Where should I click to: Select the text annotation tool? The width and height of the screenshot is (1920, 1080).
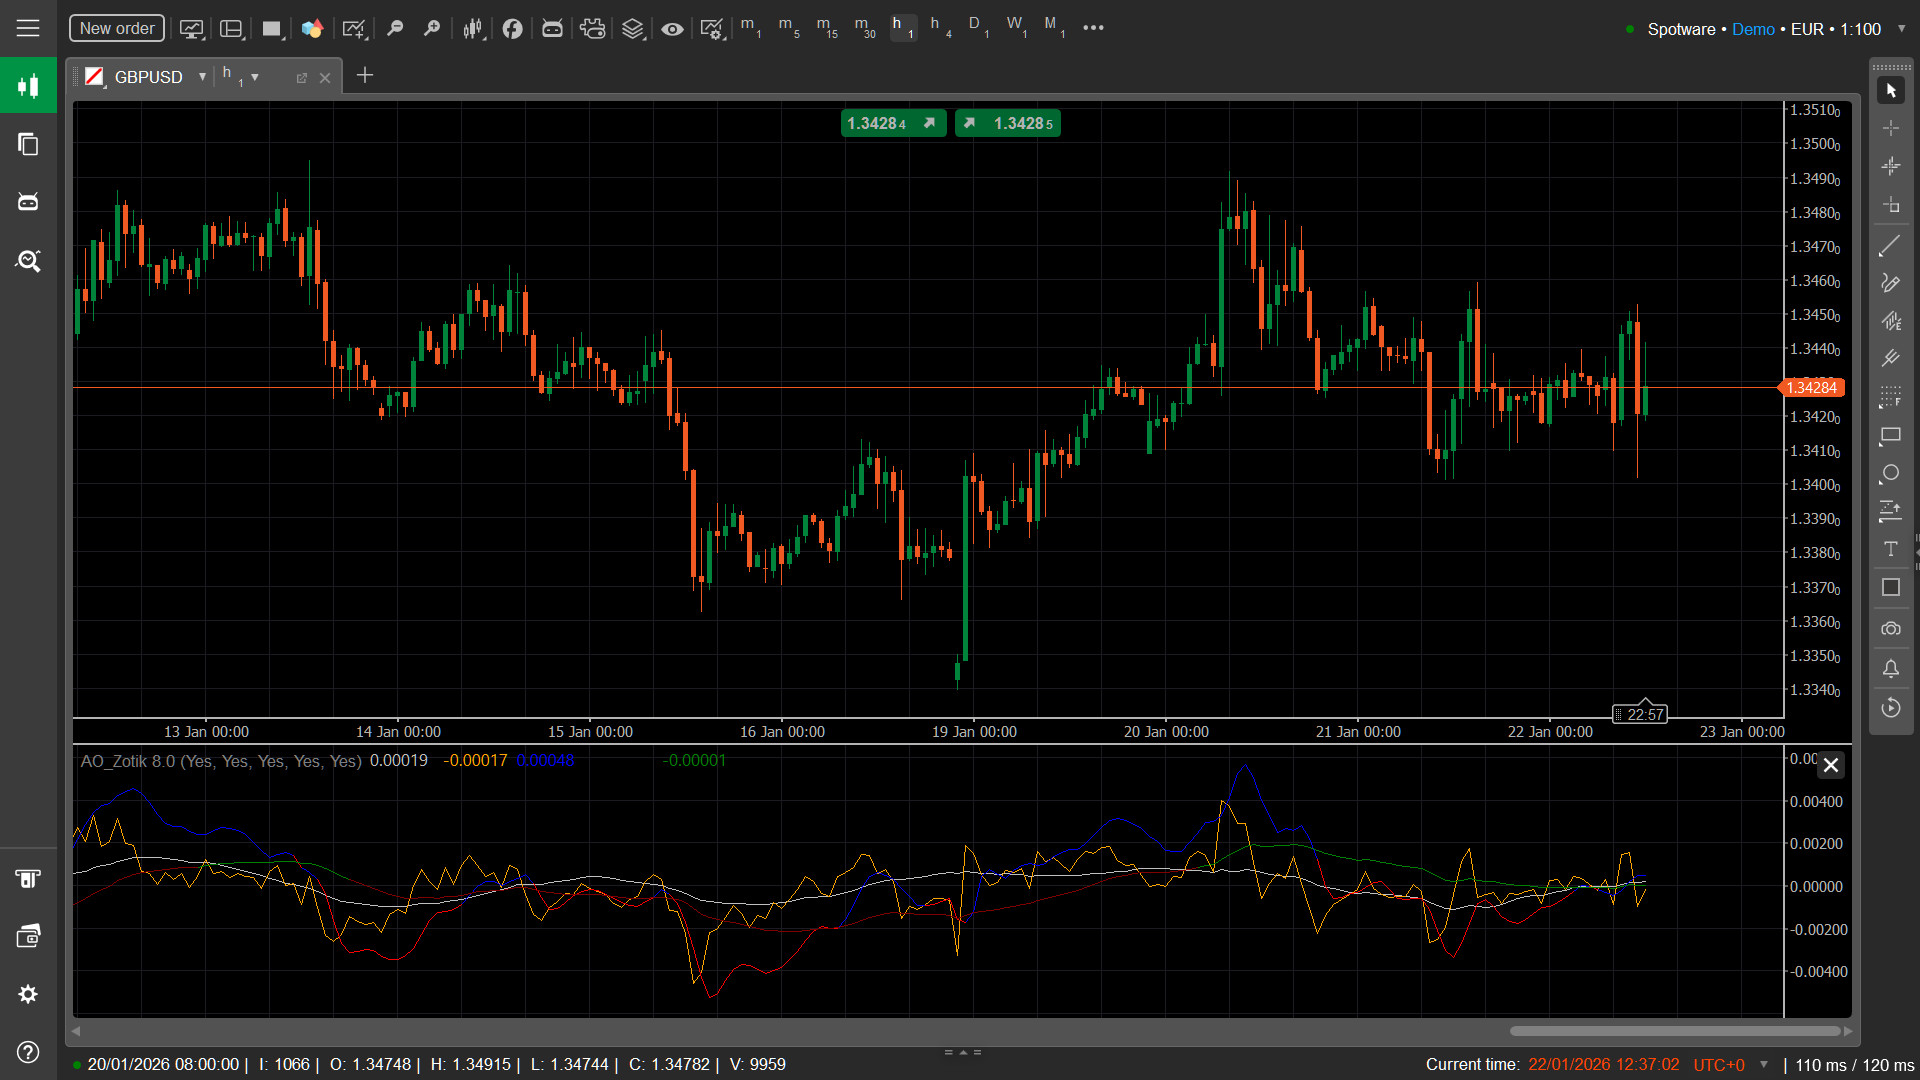pyautogui.click(x=1890, y=549)
